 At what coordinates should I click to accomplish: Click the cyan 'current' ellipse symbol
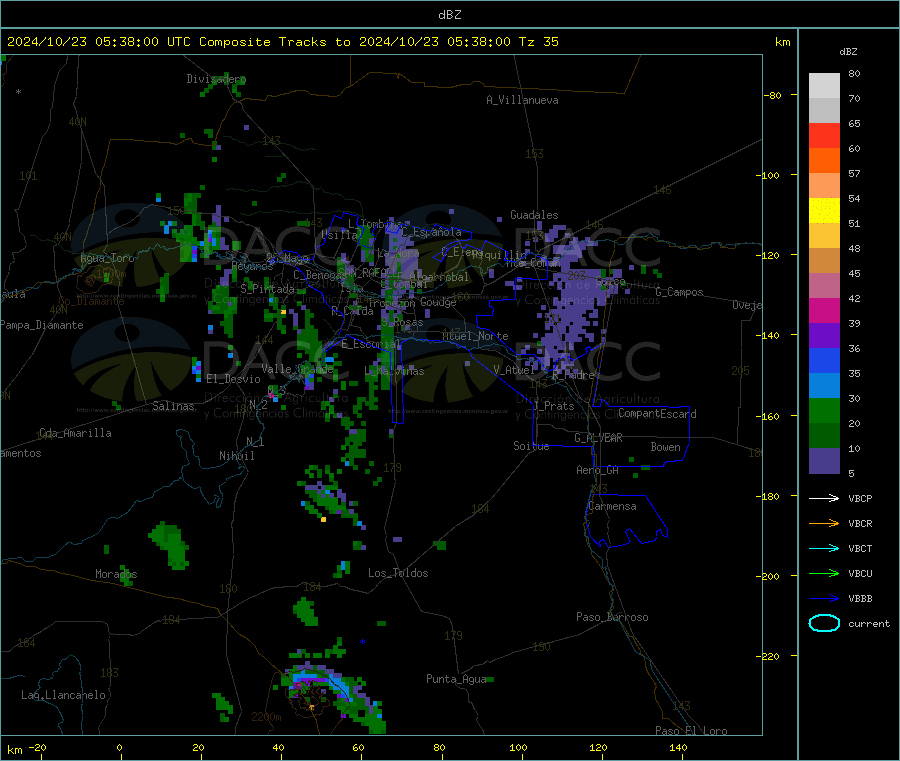824,623
